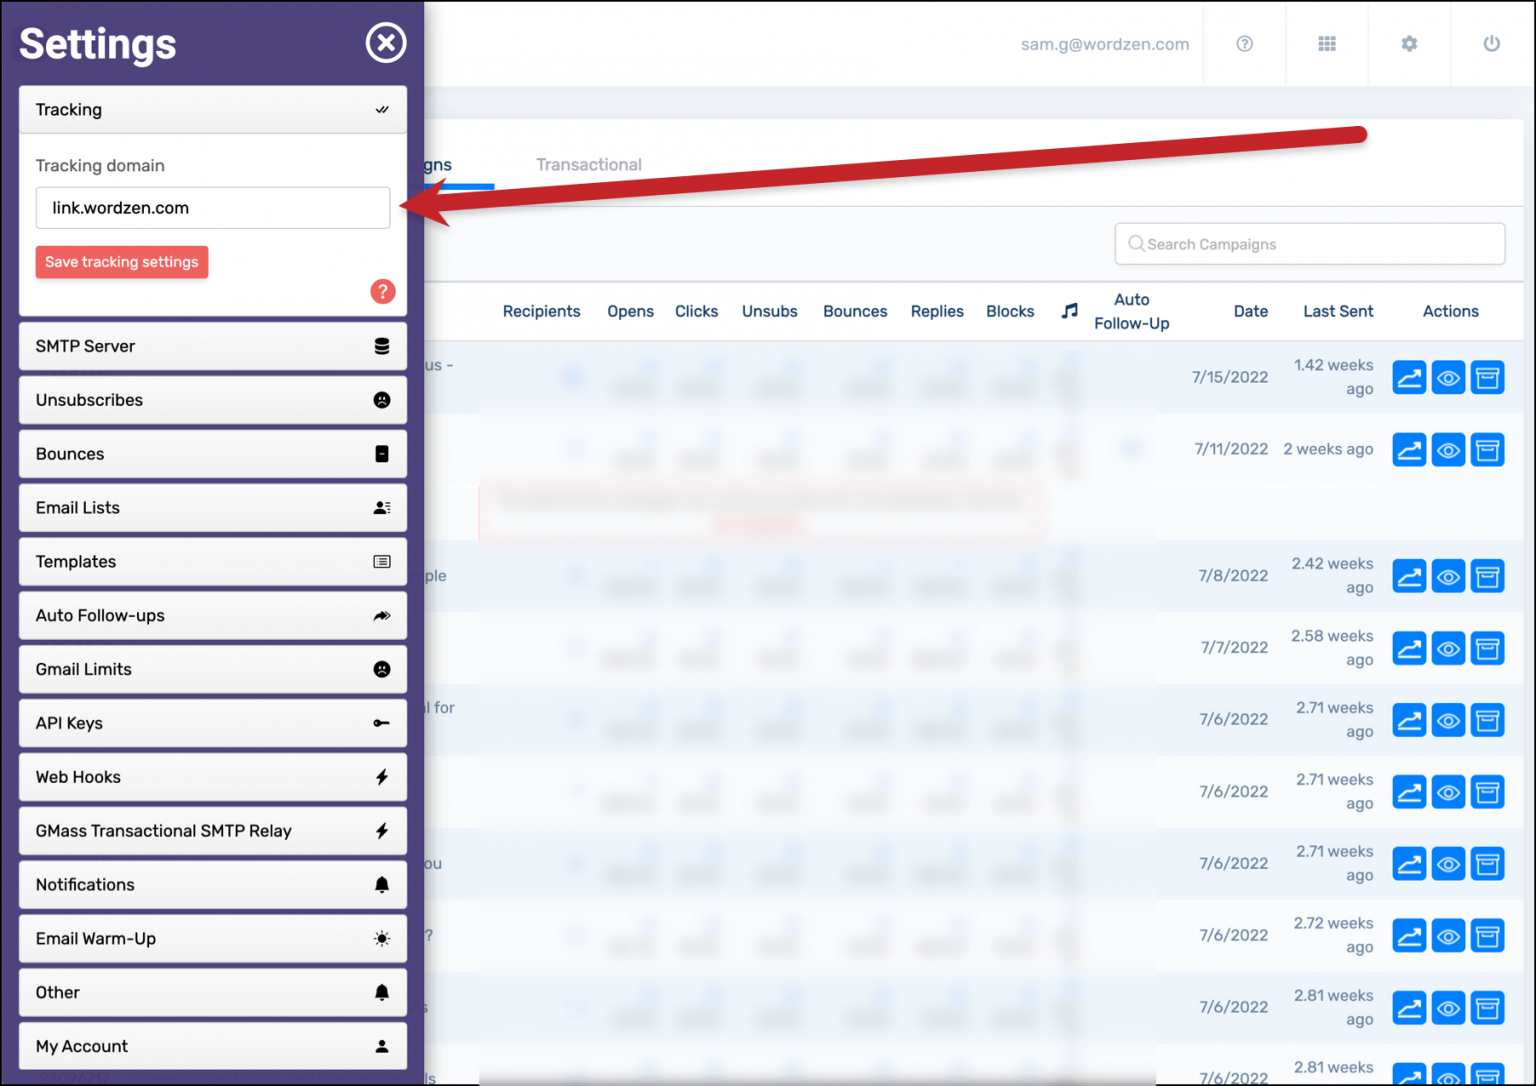Screen dimensions: 1536x1086
Task: Click the sun icon beside Email Warm-Up
Action: (381, 938)
